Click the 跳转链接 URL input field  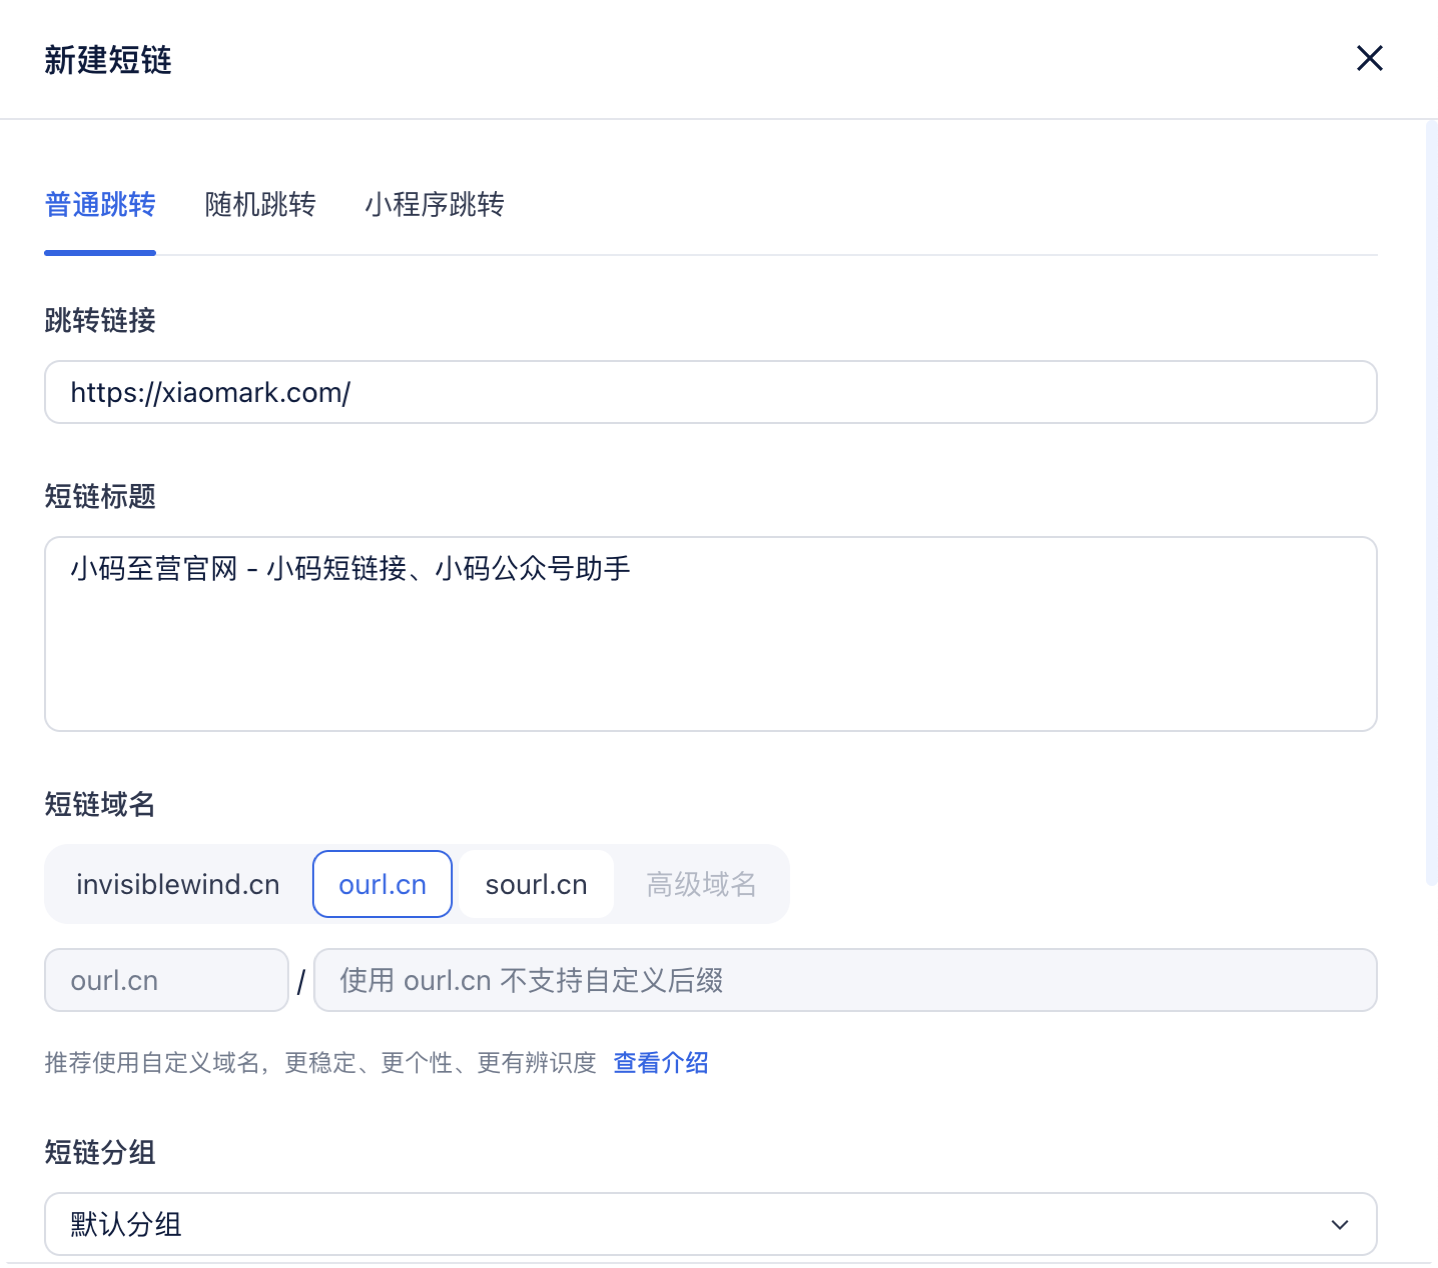711,392
